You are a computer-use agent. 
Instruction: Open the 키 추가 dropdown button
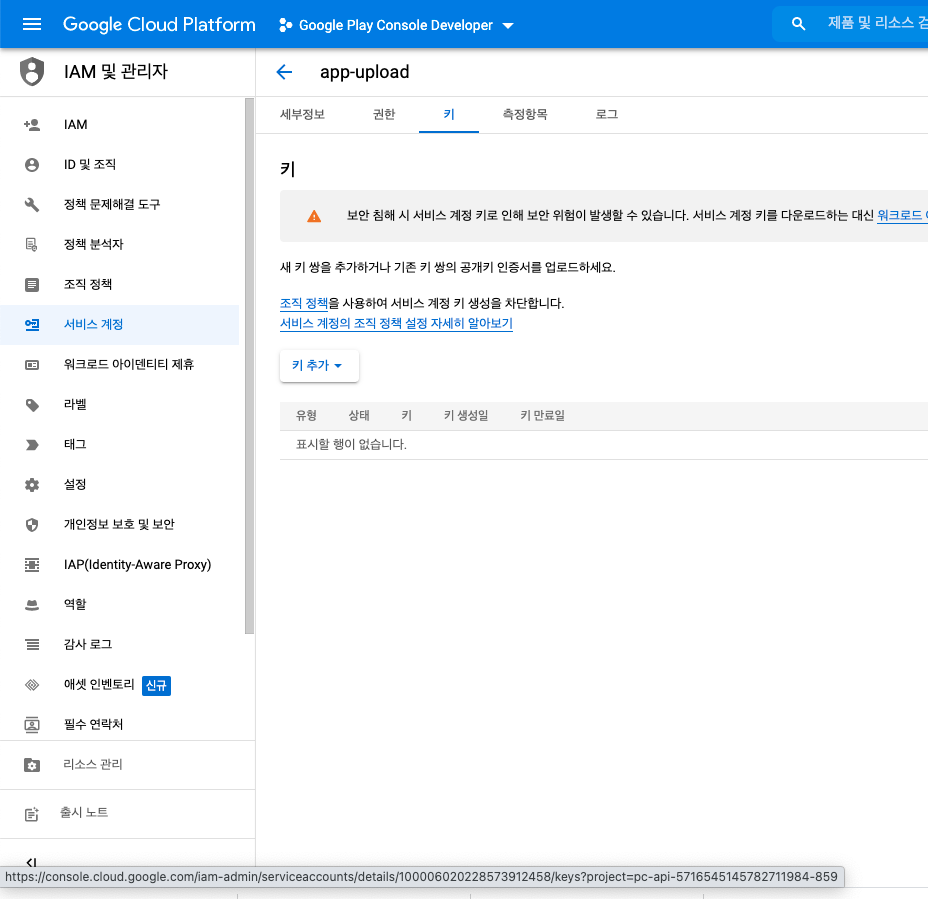point(319,366)
